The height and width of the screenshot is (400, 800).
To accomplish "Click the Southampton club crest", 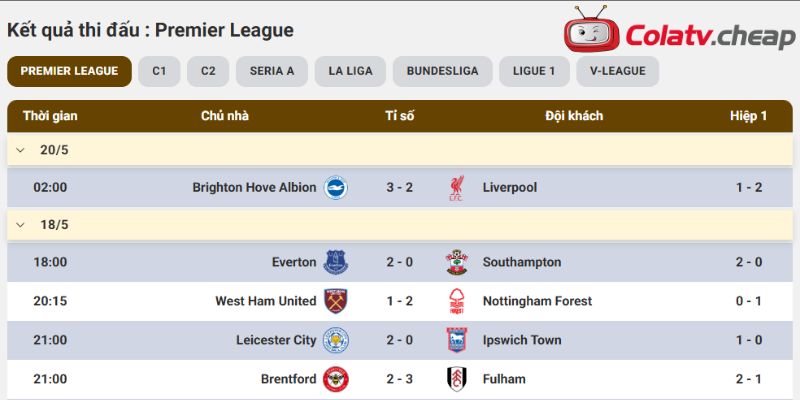I will coord(457,262).
